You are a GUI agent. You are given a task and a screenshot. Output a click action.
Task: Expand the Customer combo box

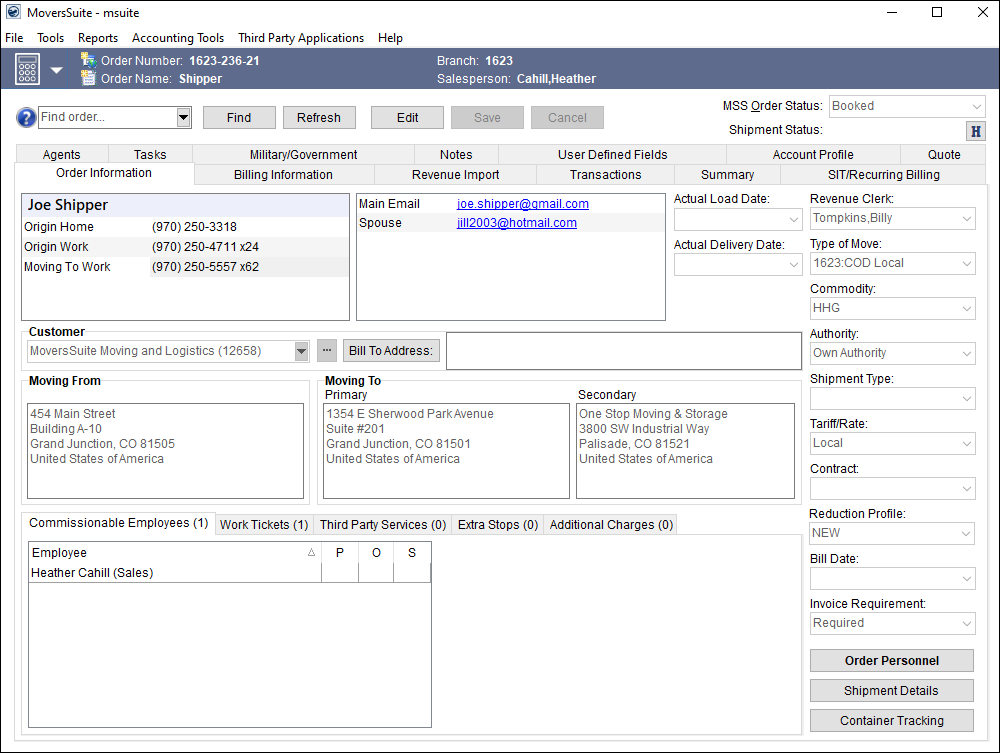302,351
